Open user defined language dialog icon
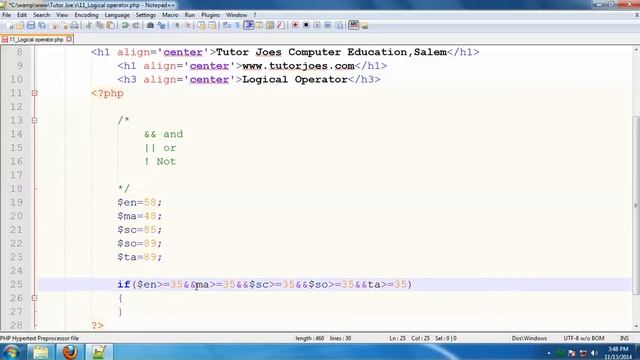 point(259,25)
